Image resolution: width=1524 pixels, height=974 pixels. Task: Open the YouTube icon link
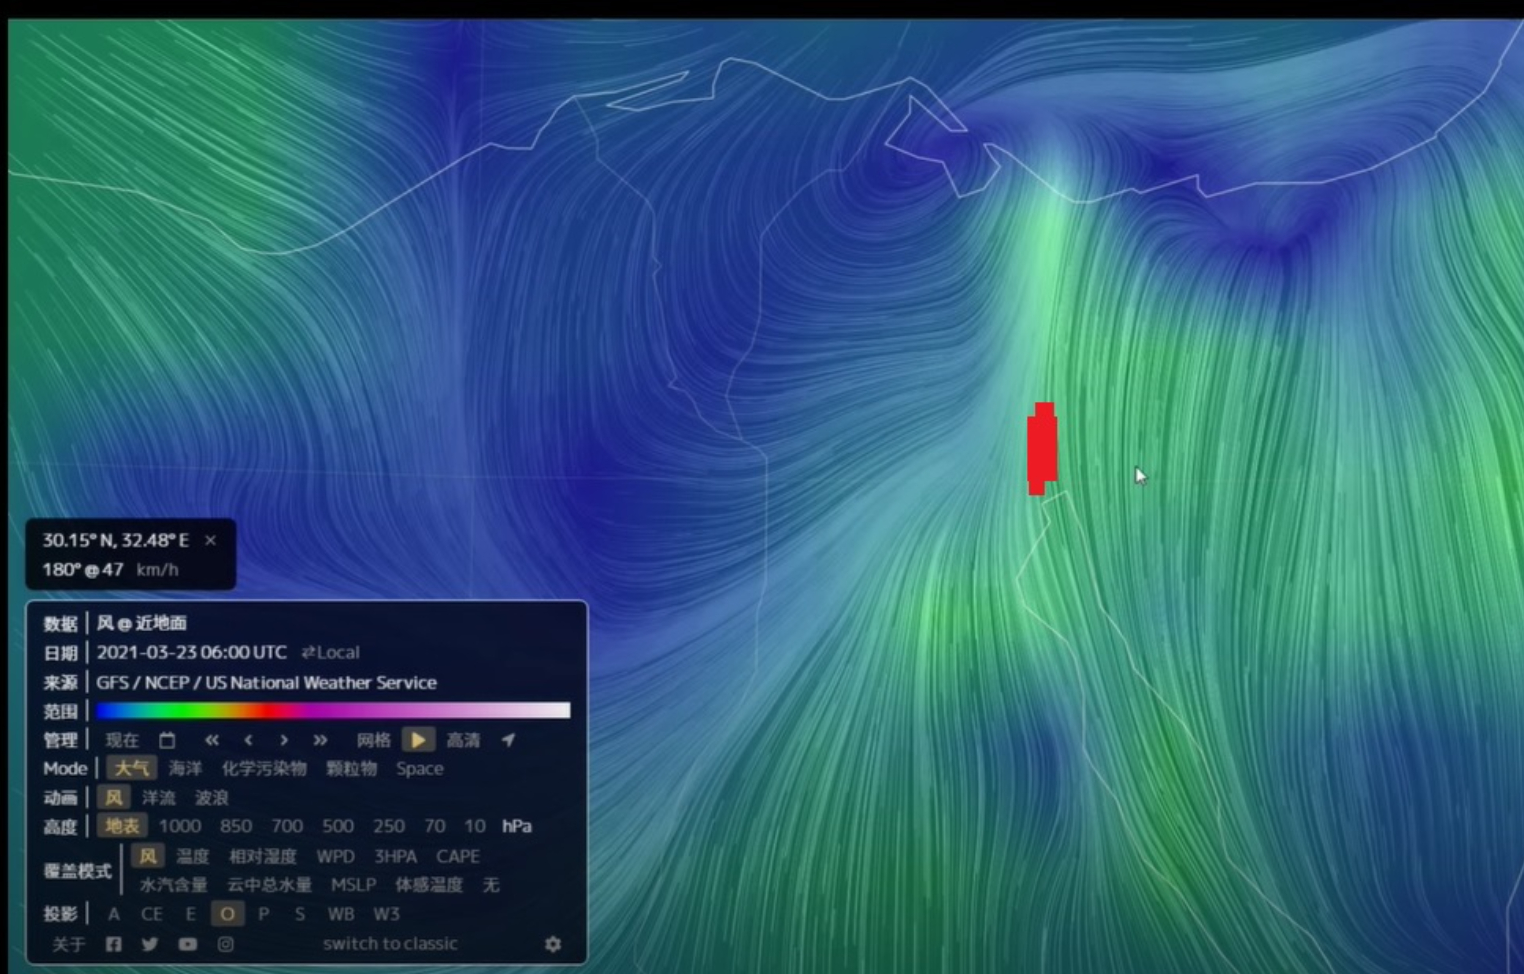coord(187,944)
